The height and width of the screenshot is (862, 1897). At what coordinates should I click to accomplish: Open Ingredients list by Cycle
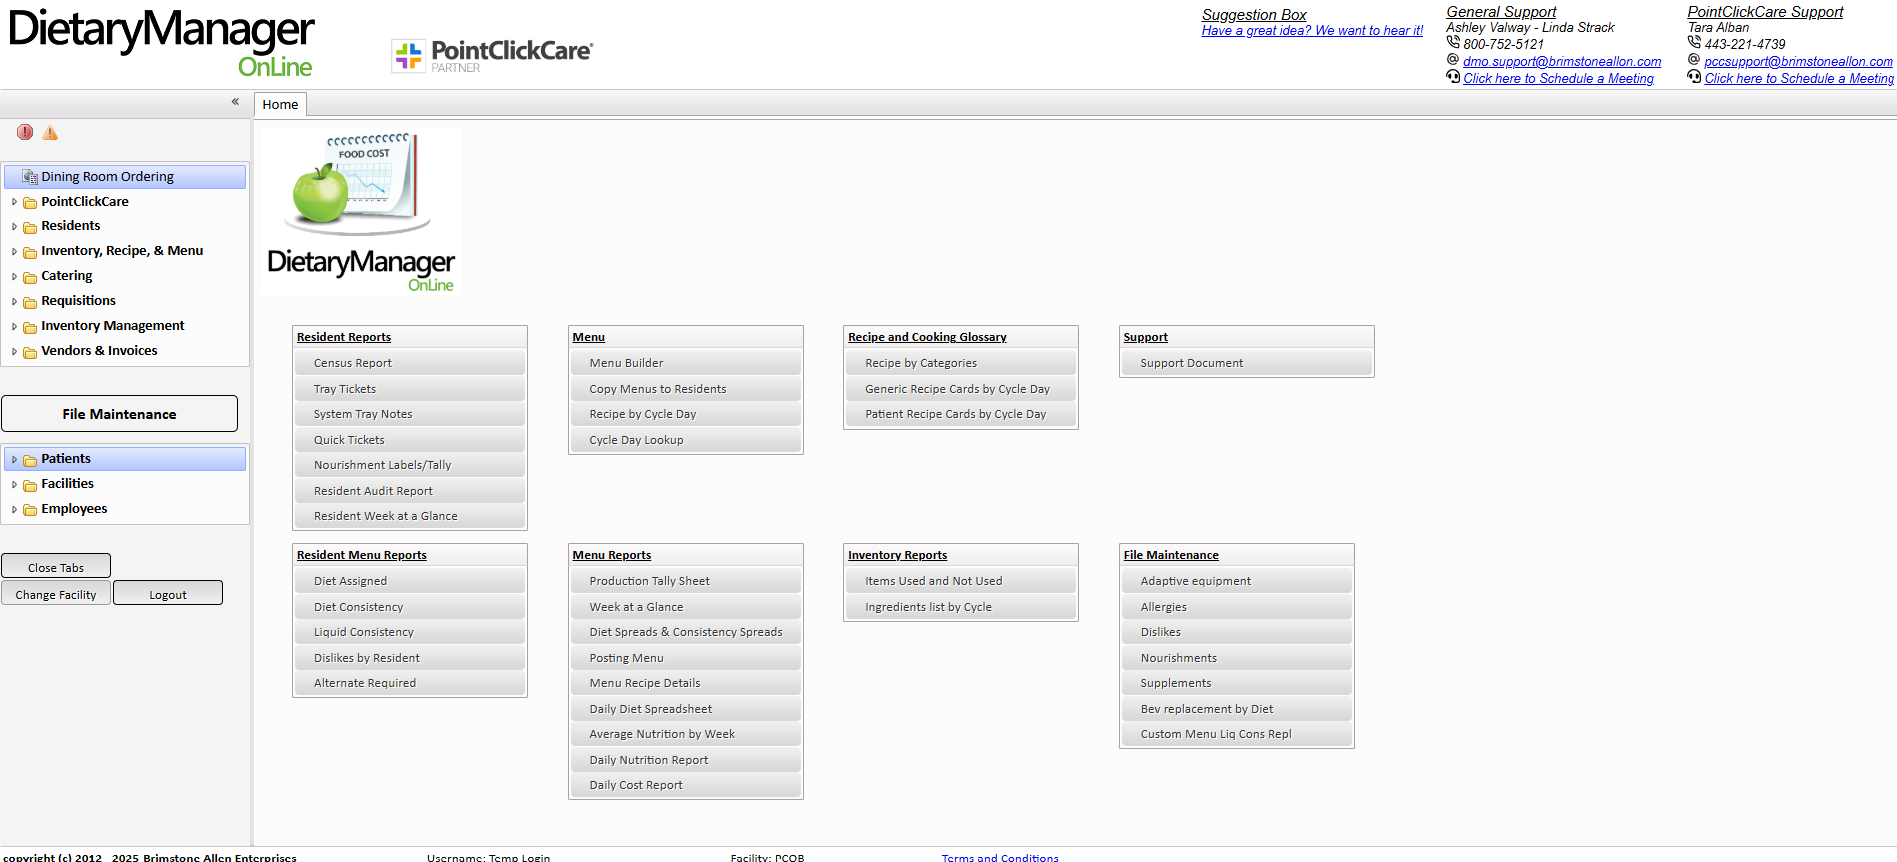961,607
